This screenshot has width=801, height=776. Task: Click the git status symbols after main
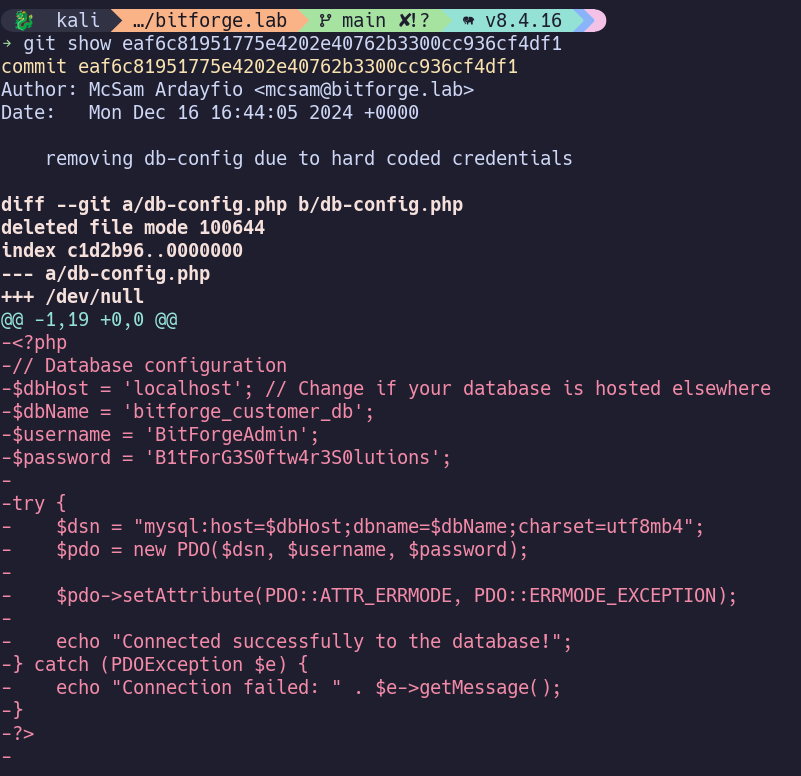(414, 20)
